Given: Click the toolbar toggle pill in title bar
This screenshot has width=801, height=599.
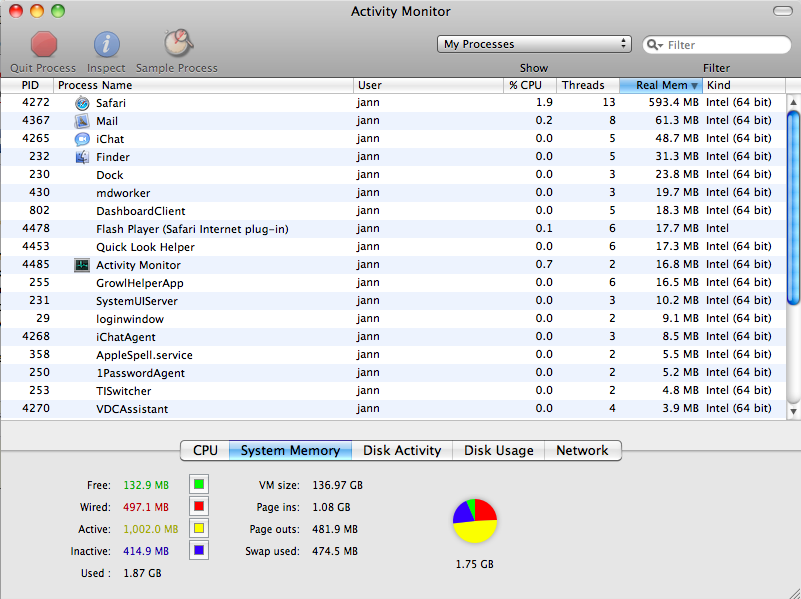Looking at the screenshot, I should point(783,11).
